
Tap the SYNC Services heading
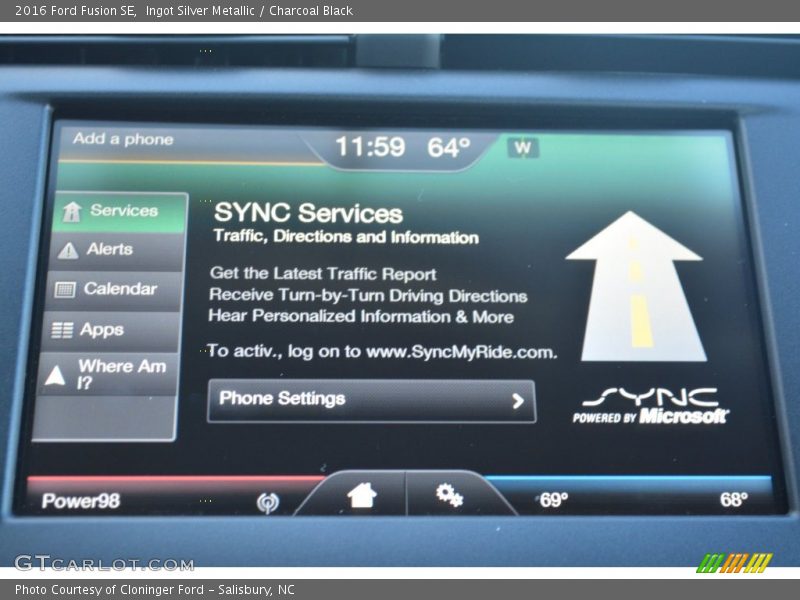click(308, 213)
